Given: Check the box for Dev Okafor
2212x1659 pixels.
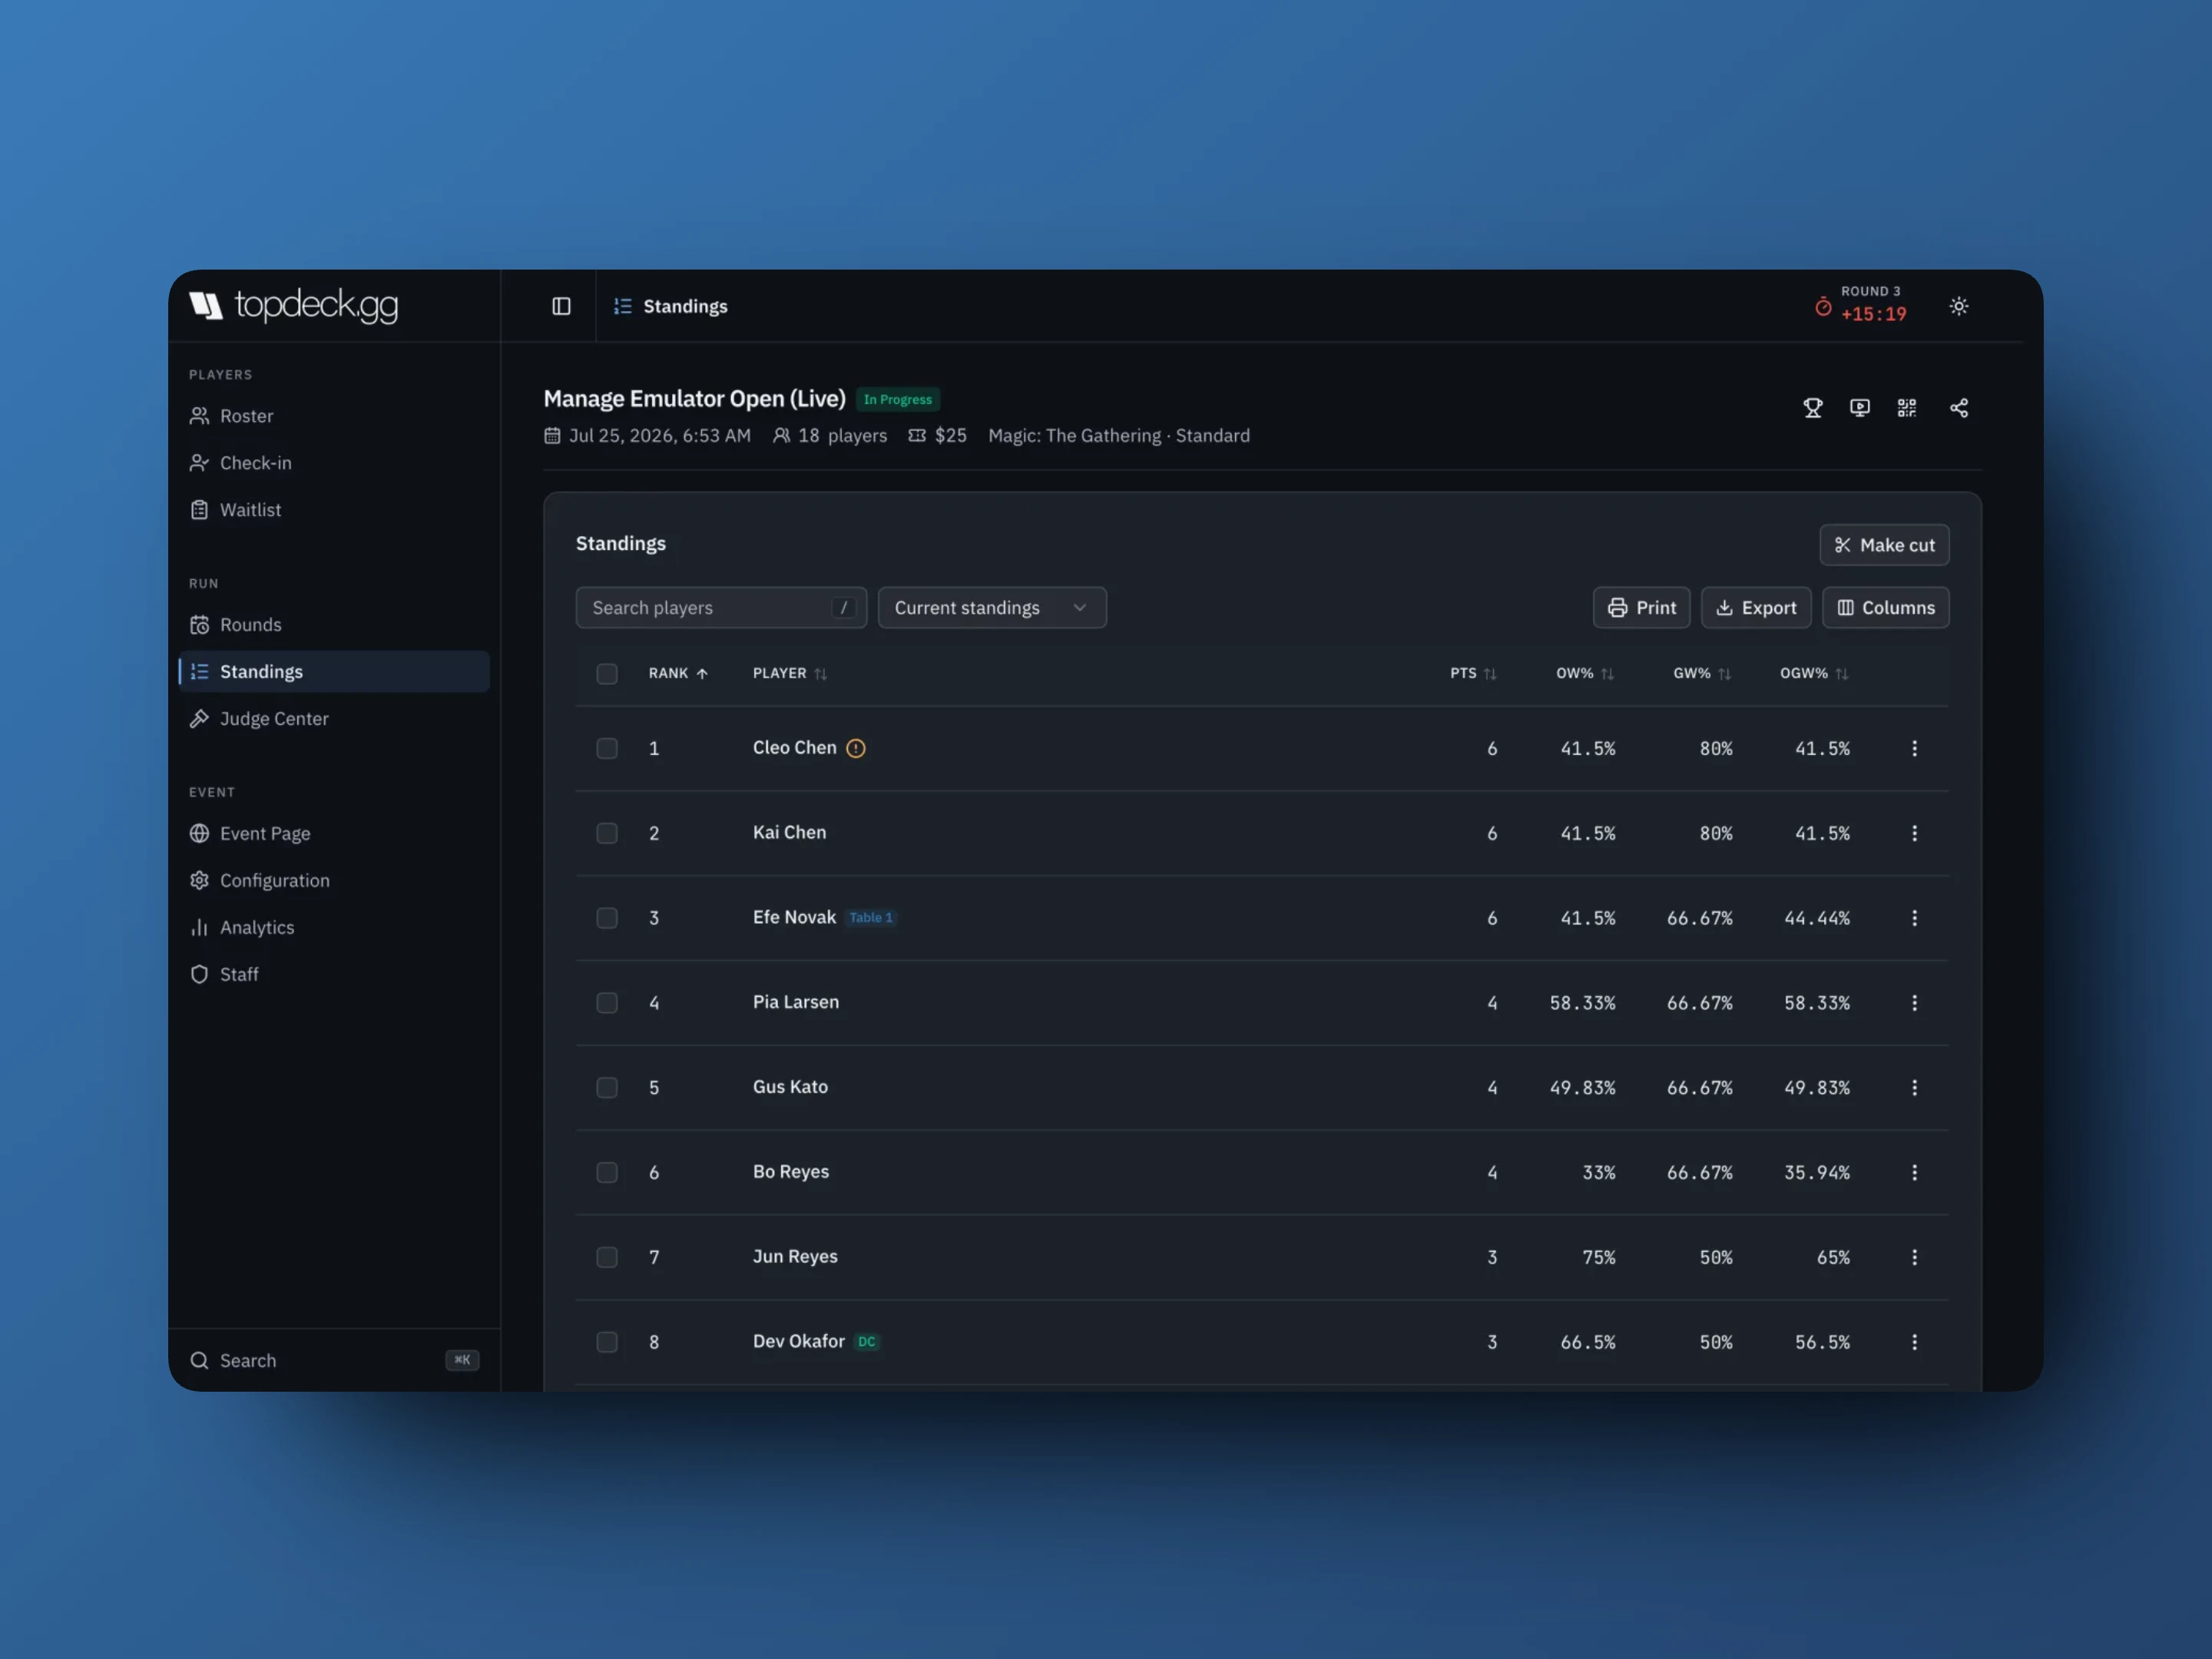Looking at the screenshot, I should click(606, 1342).
